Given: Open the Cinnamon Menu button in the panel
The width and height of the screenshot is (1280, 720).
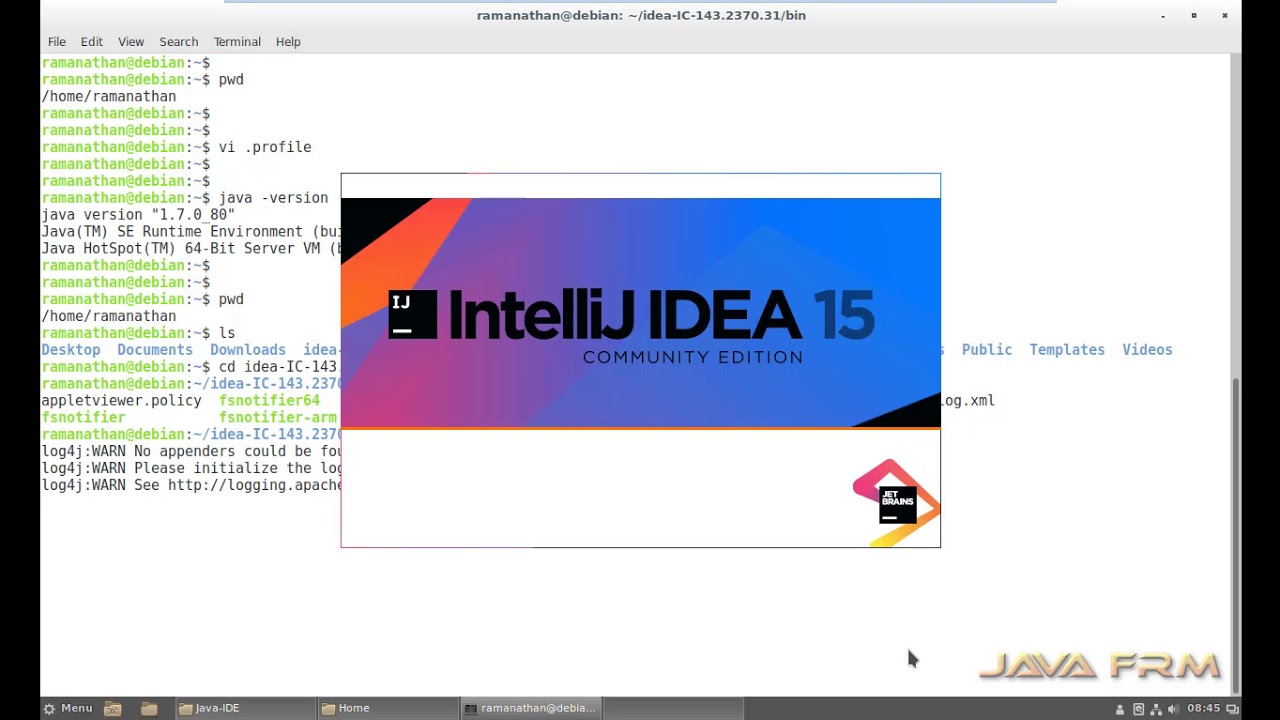Looking at the screenshot, I should click(x=67, y=708).
